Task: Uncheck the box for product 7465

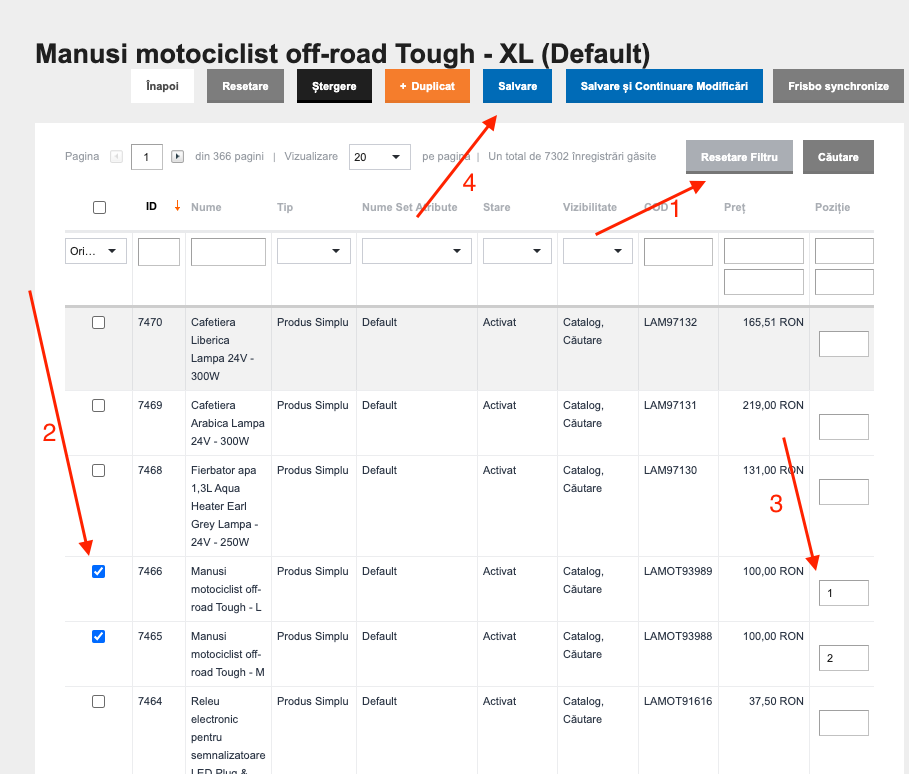Action: click(x=99, y=637)
